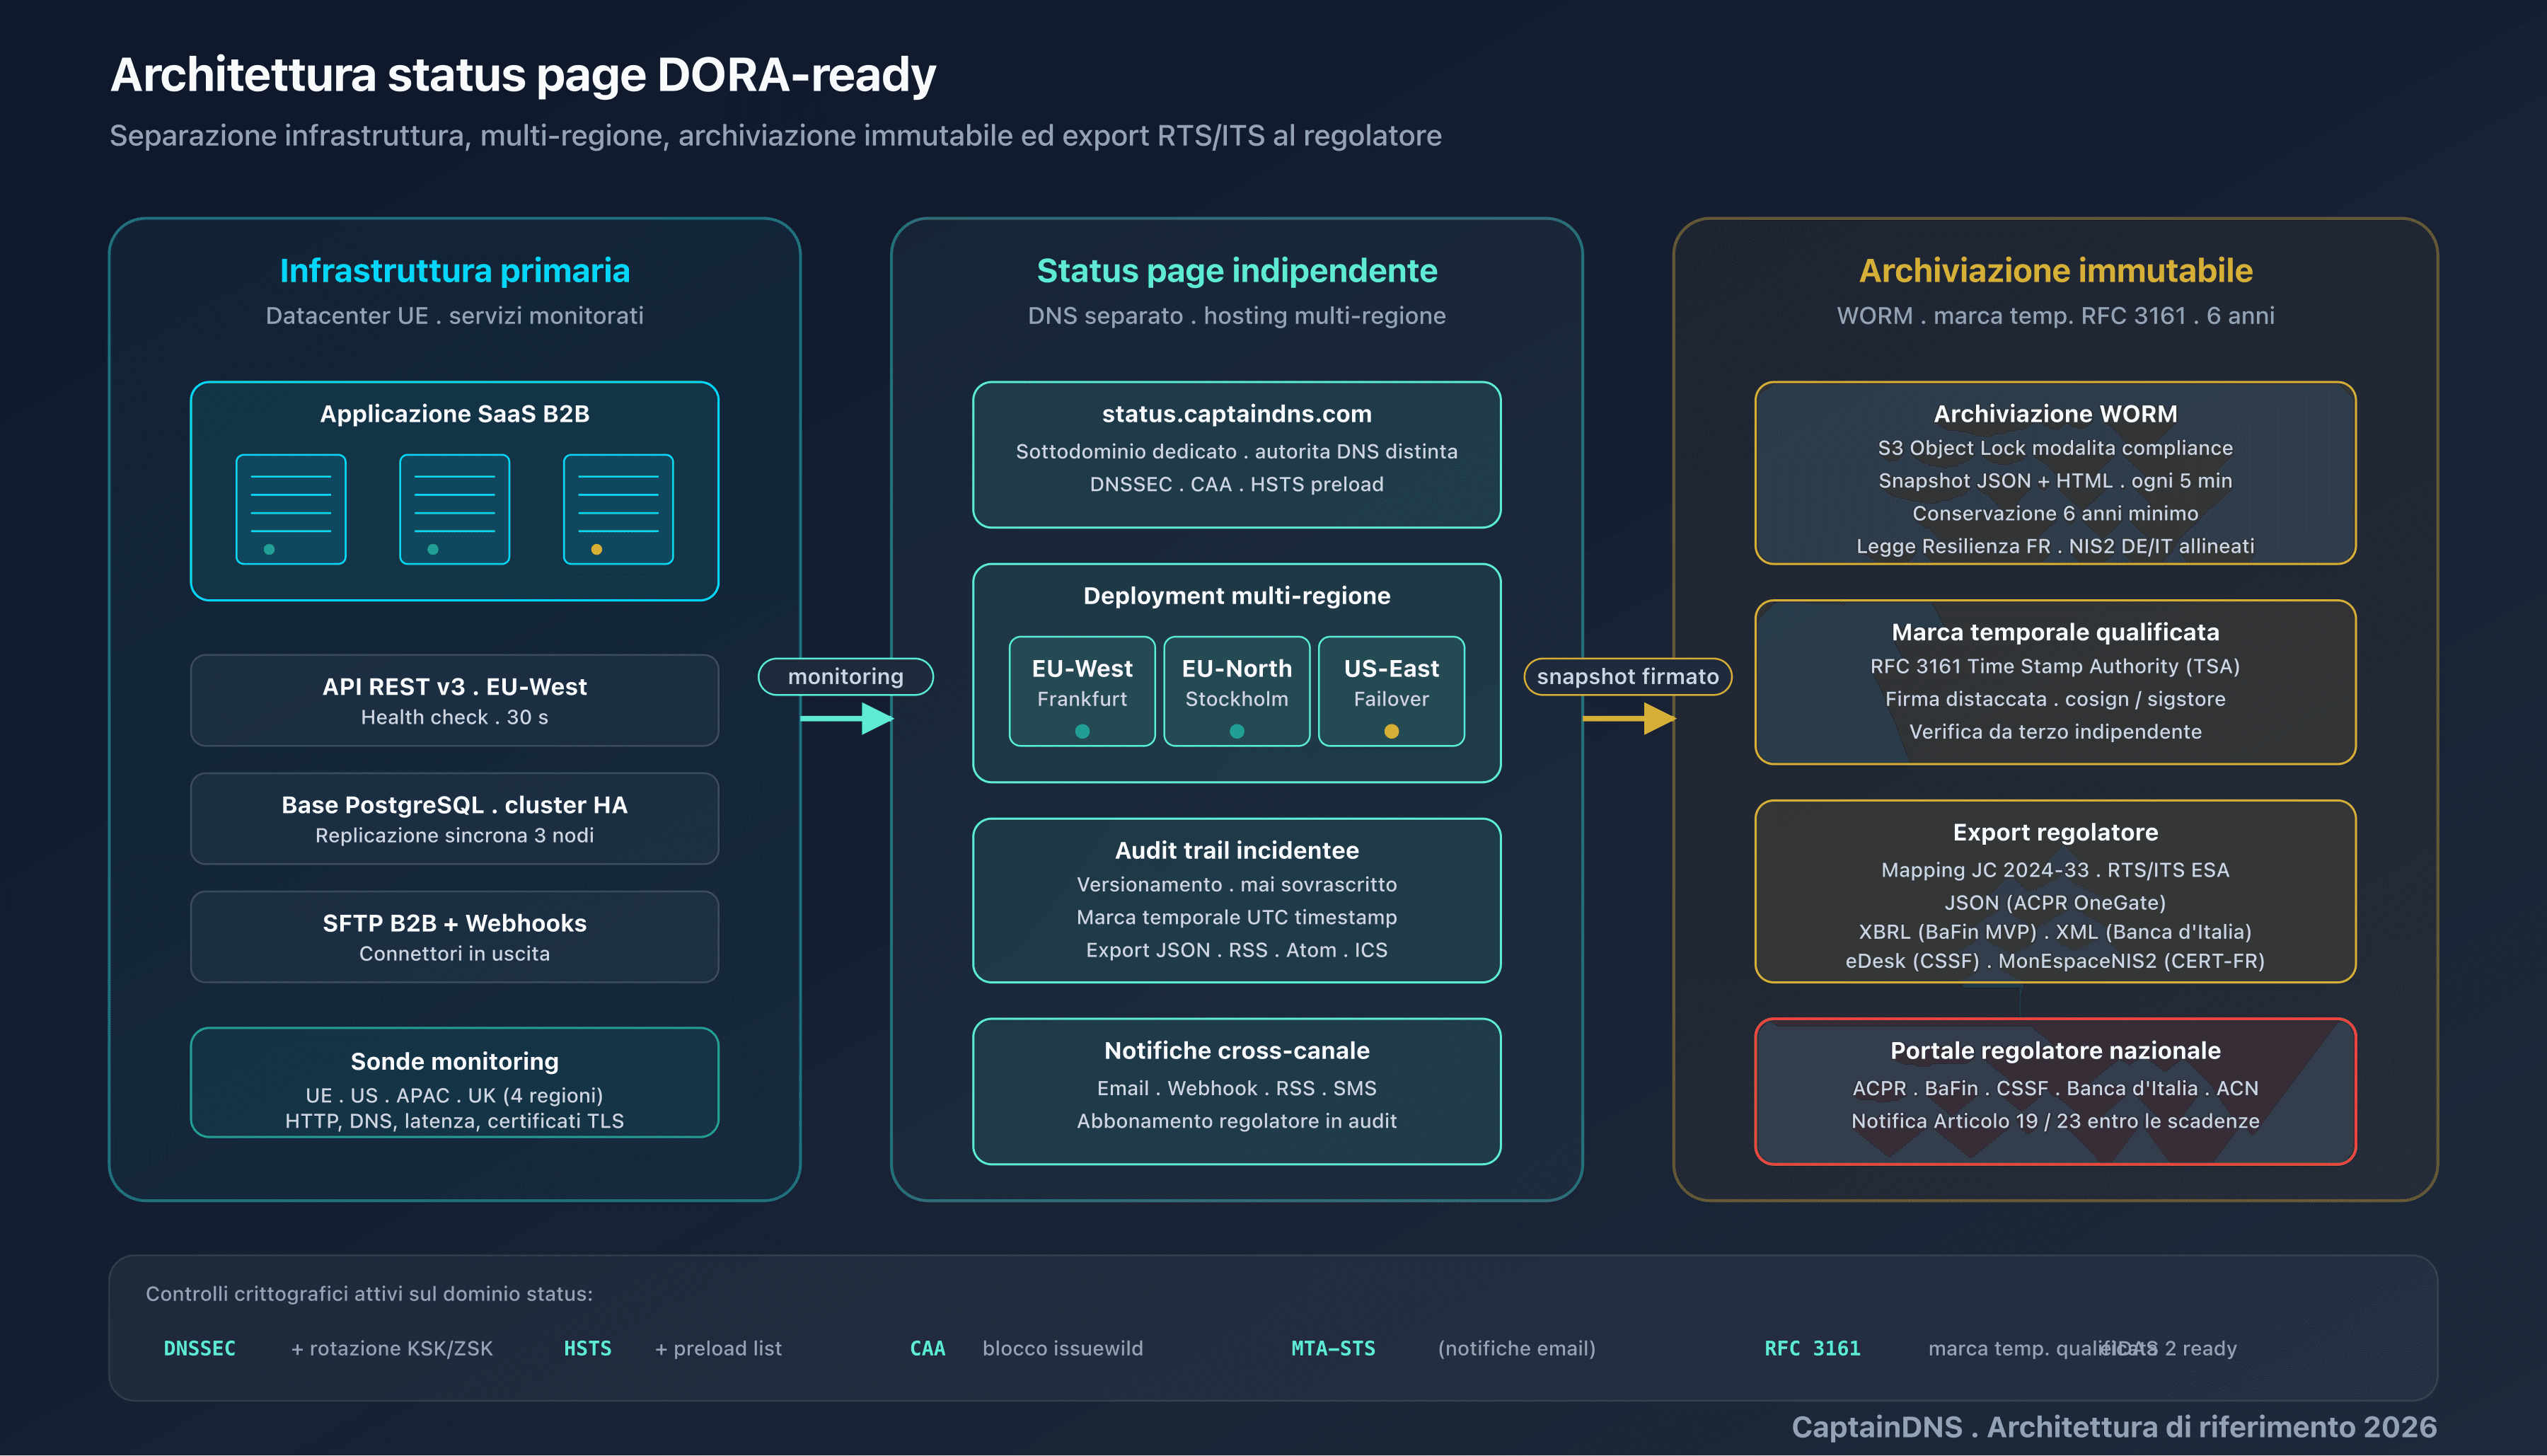
Task: Click the green status dot under EU-North Stockholm
Action: (x=1237, y=731)
